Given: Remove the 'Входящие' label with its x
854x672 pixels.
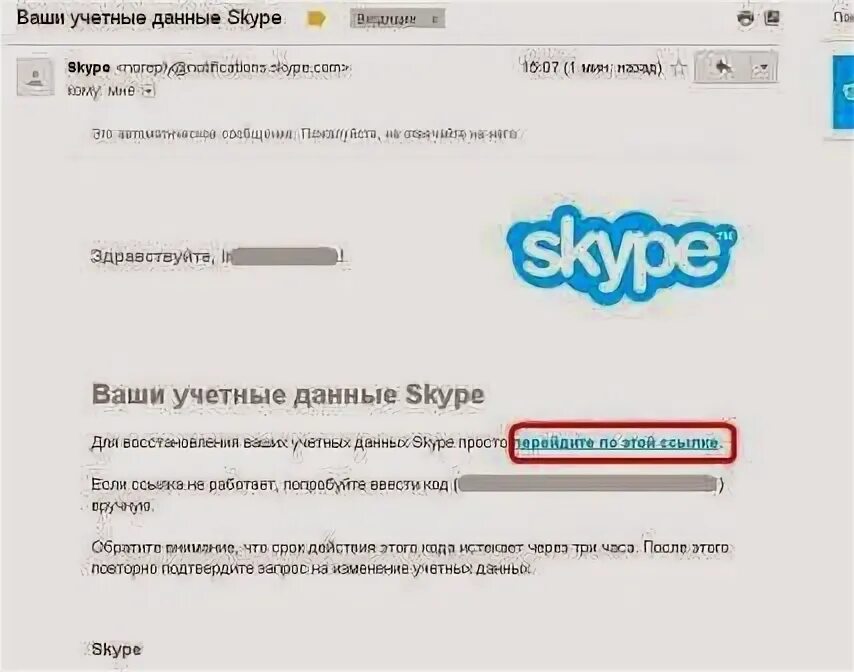Looking at the screenshot, I should tap(434, 20).
